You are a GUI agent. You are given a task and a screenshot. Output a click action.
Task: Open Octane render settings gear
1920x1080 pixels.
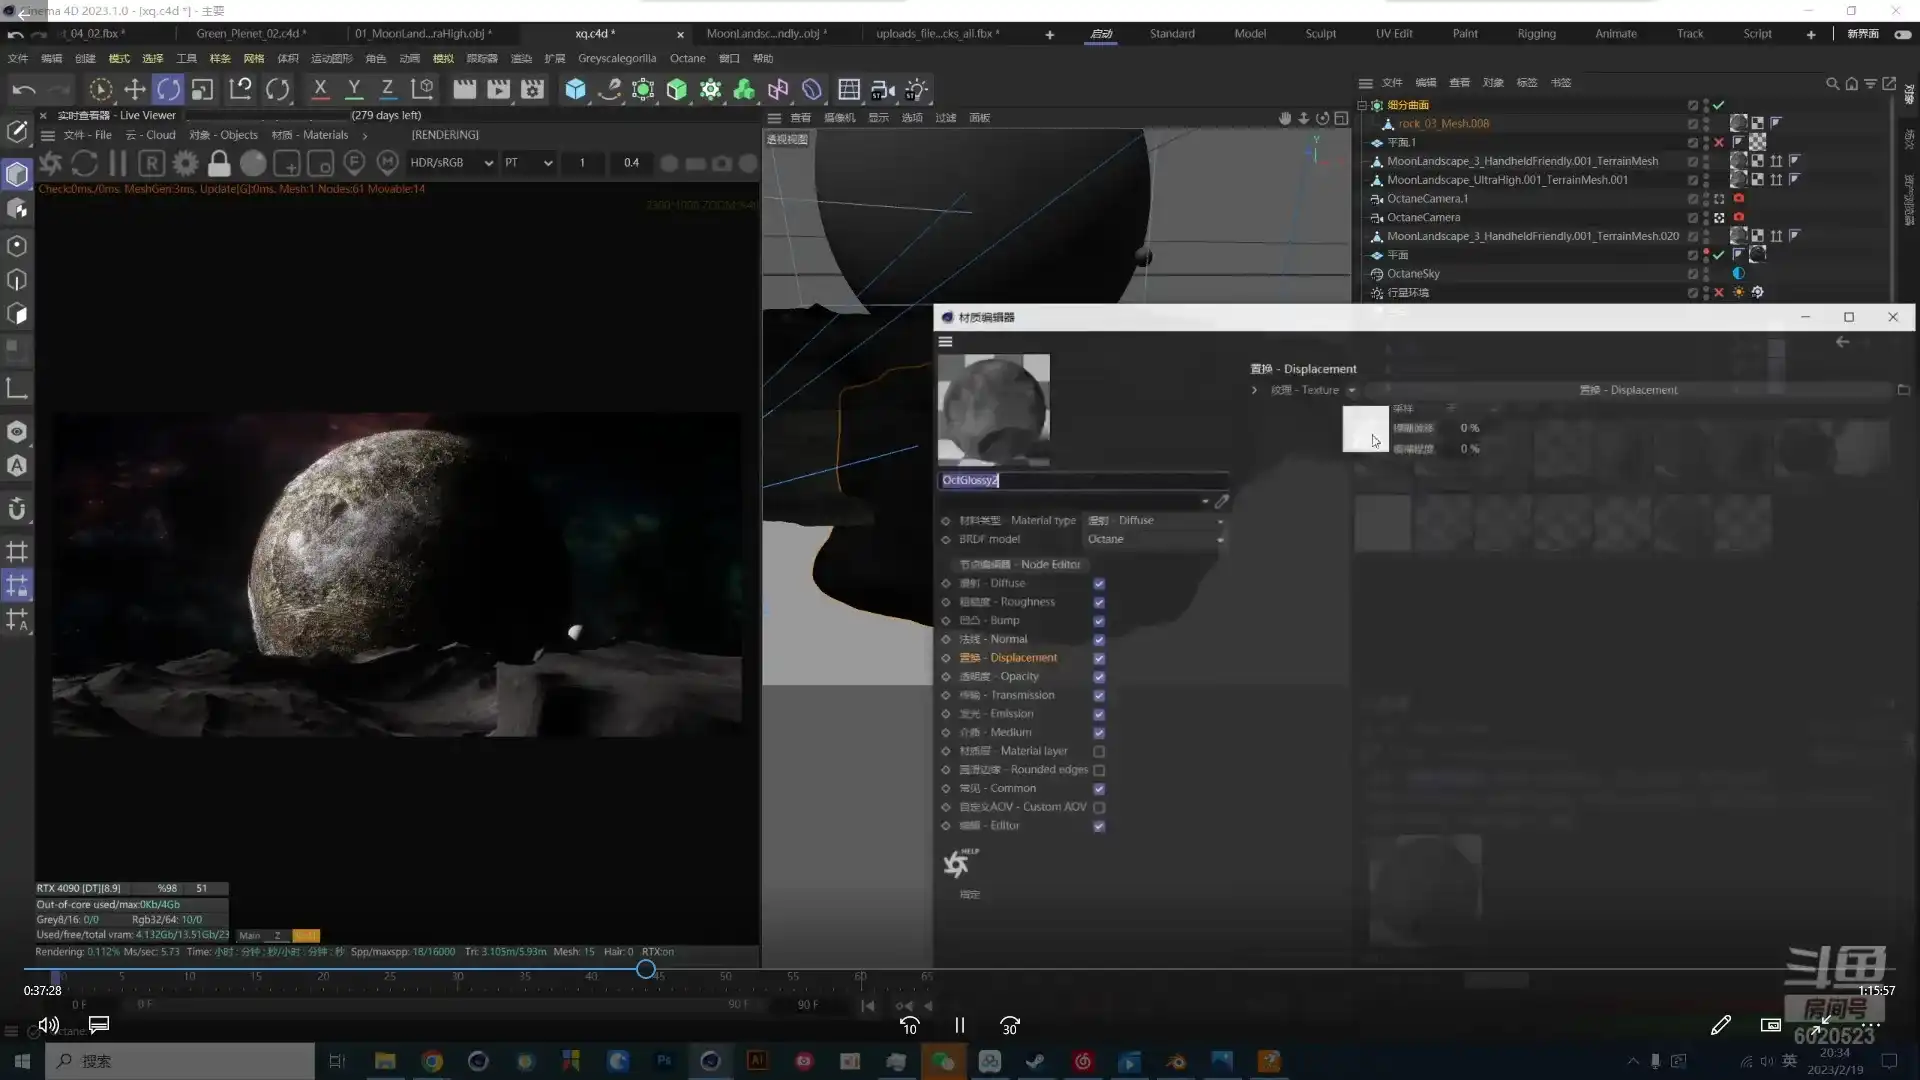tap(185, 163)
